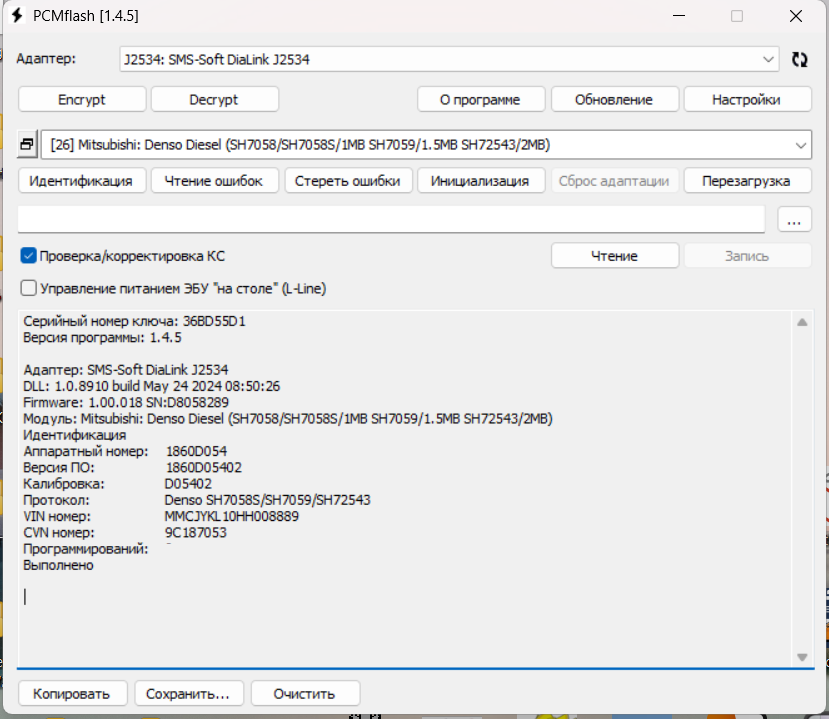Click Чтение ошибок button
The image size is (829, 719).
coord(214,181)
